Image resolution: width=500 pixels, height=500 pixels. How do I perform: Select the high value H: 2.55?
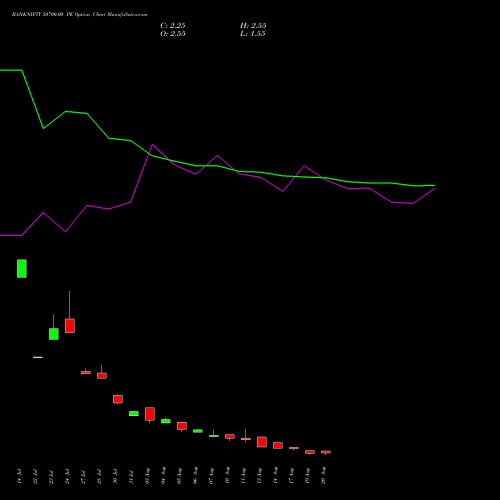[x=253, y=26]
